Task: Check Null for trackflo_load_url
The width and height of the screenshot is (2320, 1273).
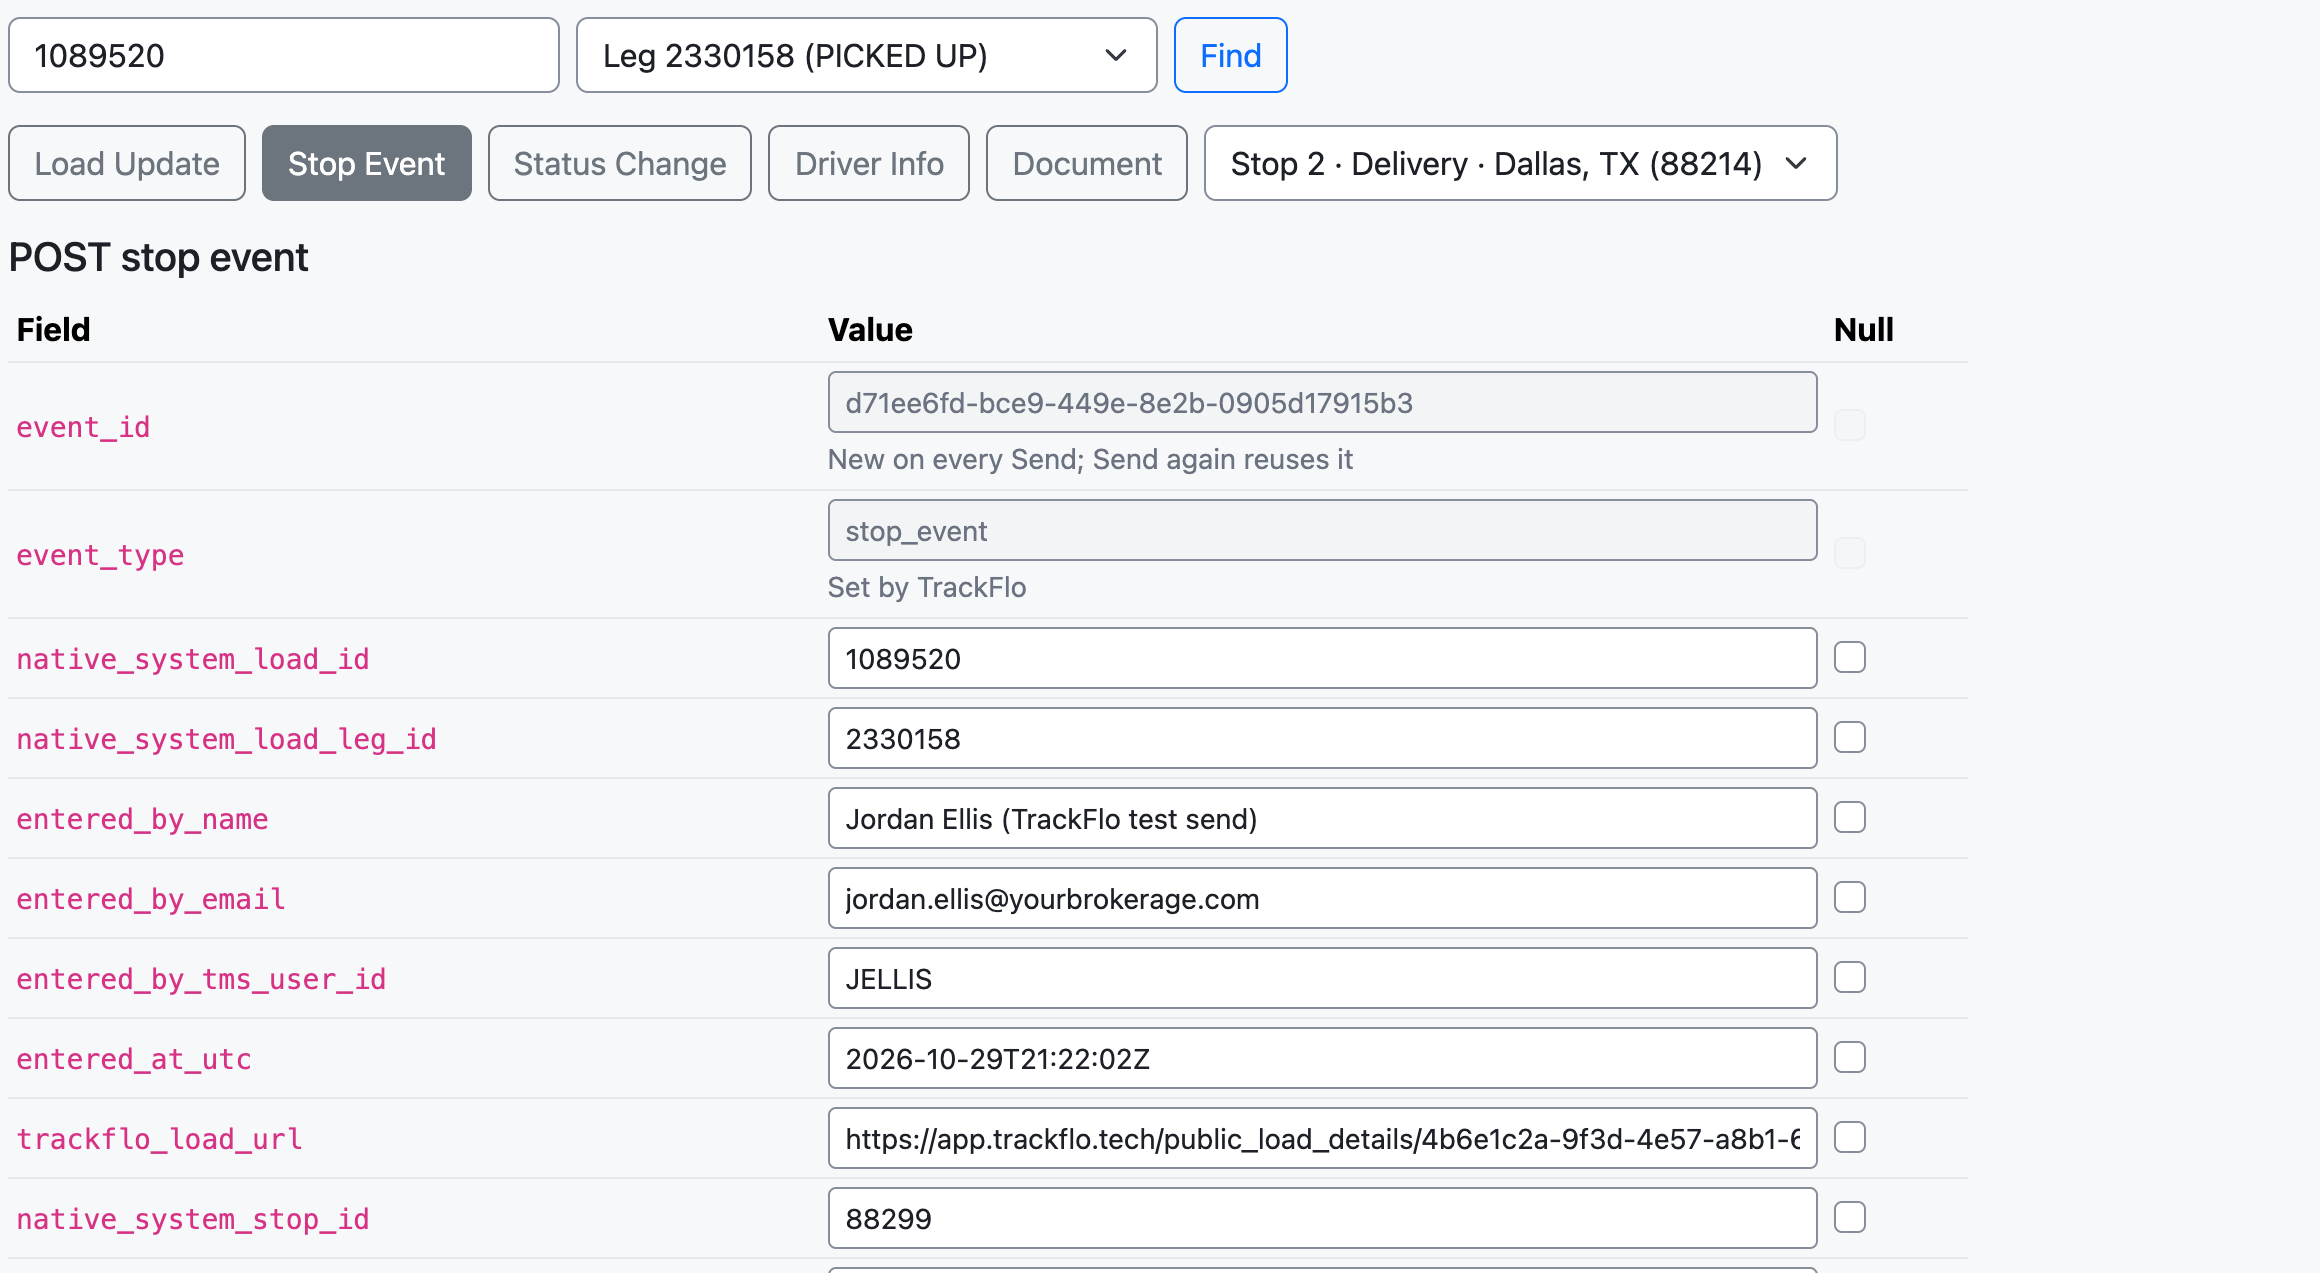Action: coord(1850,1138)
